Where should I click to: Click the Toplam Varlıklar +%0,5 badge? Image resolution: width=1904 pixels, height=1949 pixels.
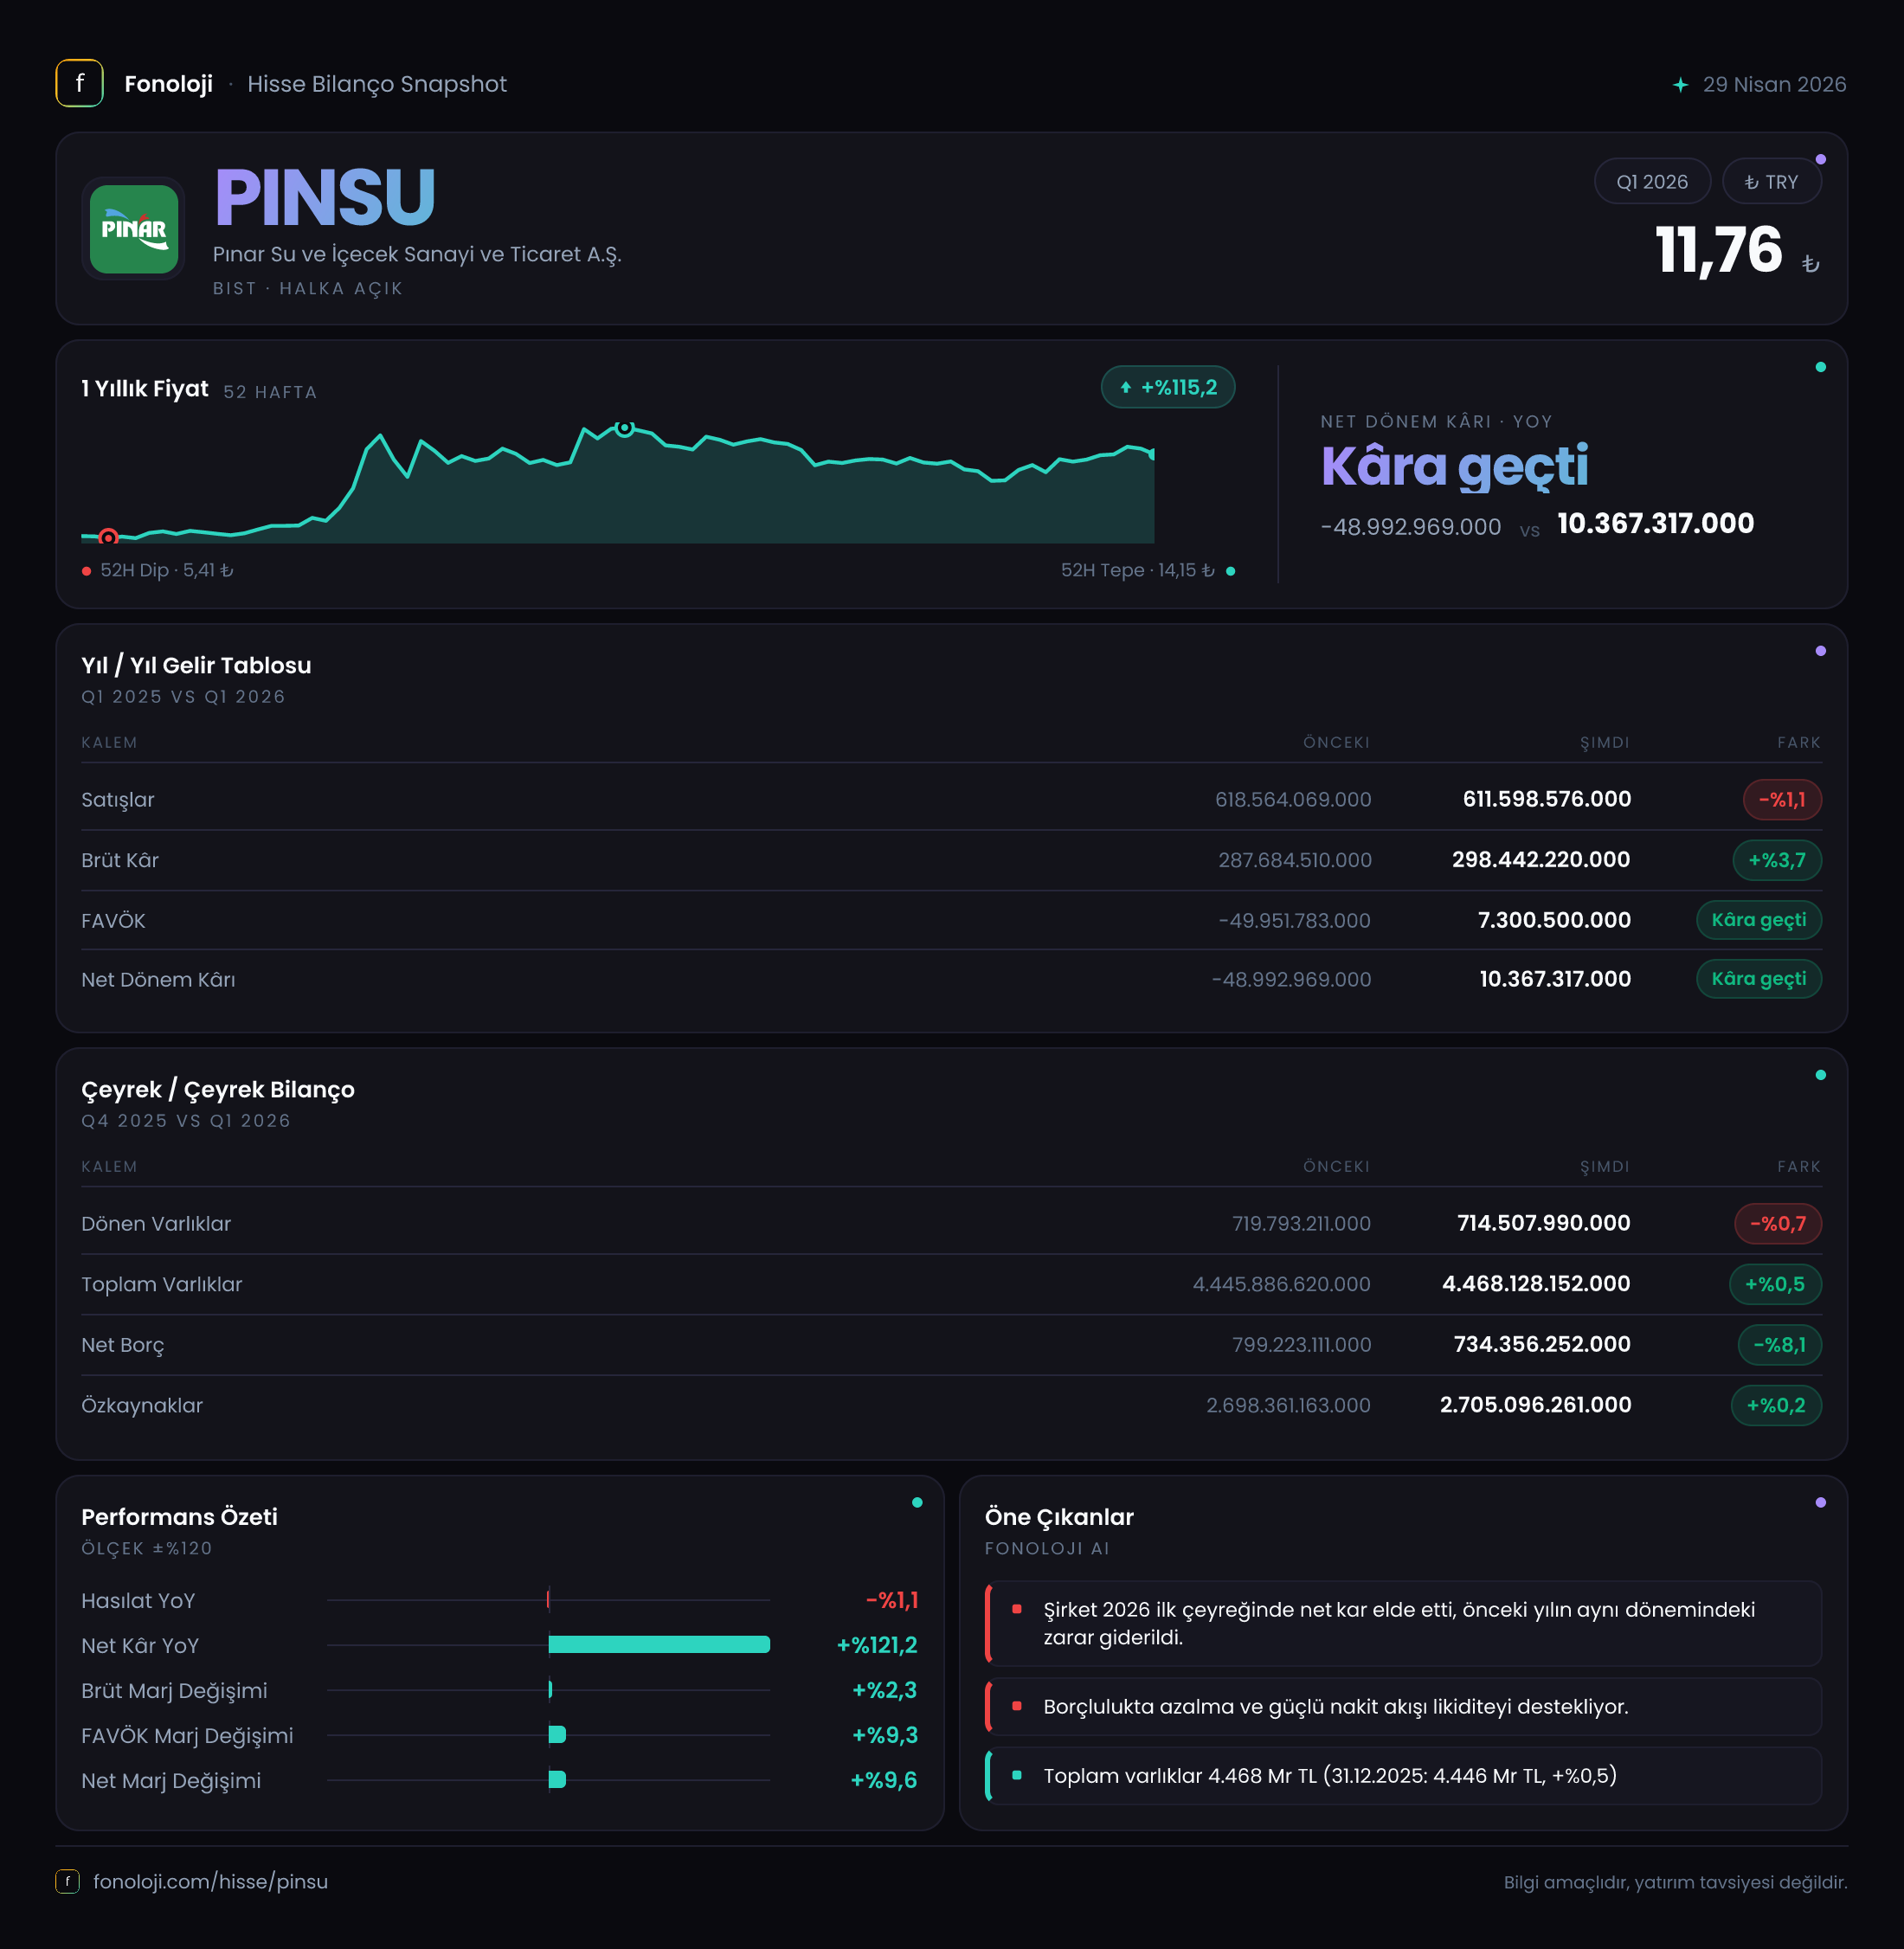(x=1775, y=1284)
